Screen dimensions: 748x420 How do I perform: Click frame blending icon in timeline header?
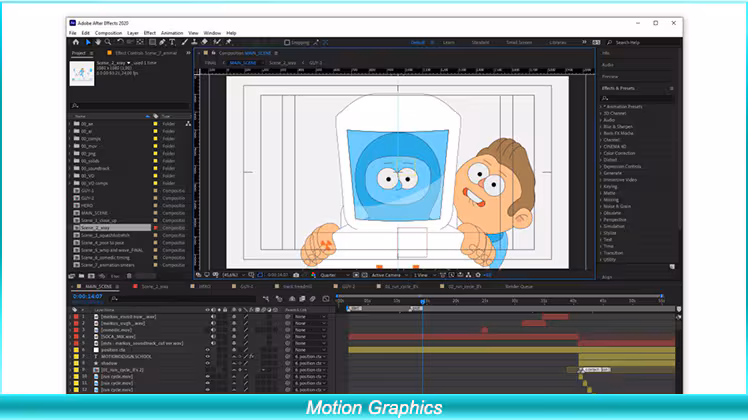point(302,299)
